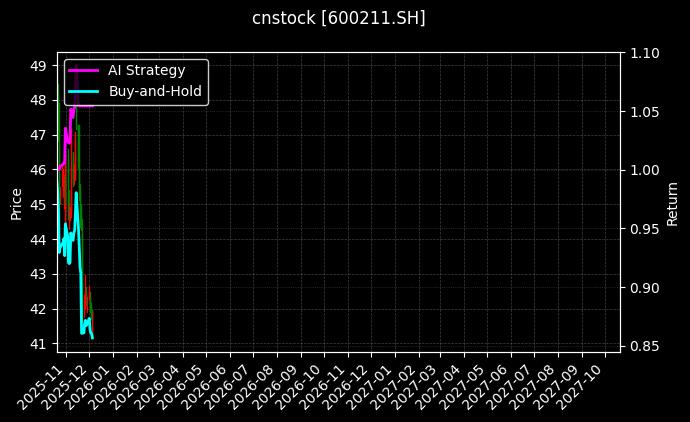Select the AI Strategy legend label
Image resolution: width=690 pixels, height=422 pixels.
pos(147,70)
